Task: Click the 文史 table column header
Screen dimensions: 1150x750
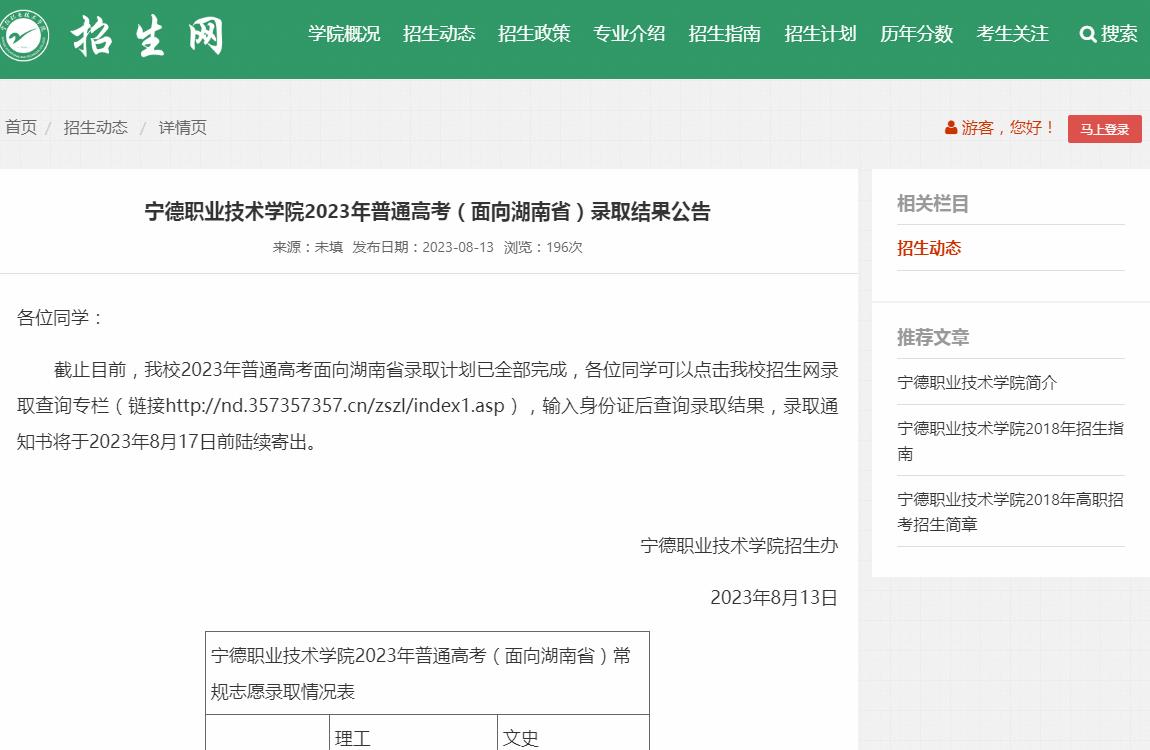Action: click(521, 738)
